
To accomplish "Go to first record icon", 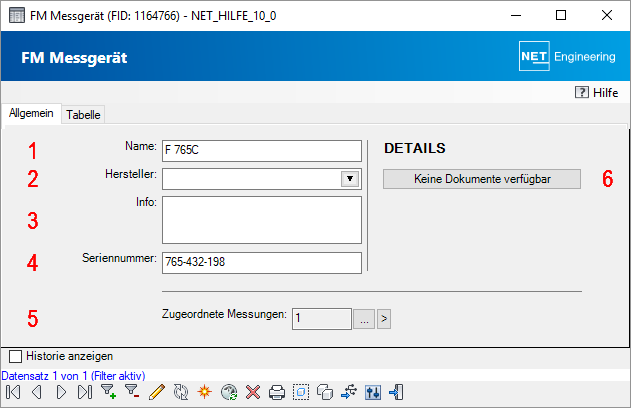I will click(13, 392).
